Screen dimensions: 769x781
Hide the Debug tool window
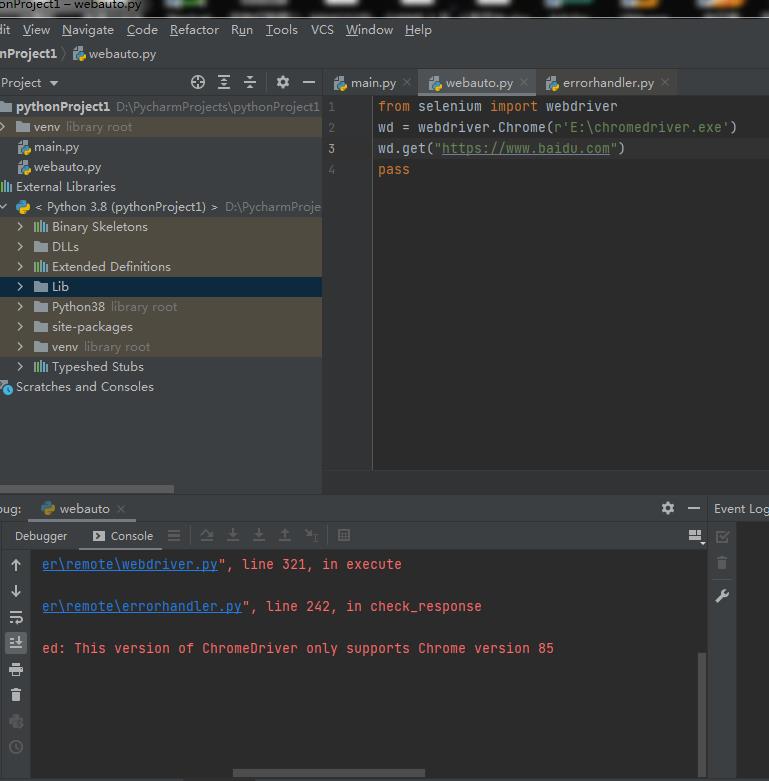694,508
